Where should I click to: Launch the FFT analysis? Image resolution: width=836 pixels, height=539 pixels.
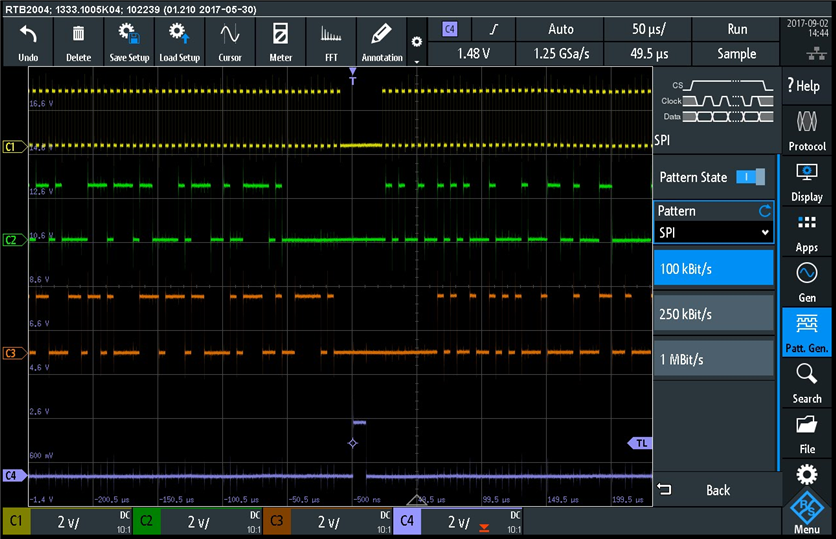pos(331,43)
